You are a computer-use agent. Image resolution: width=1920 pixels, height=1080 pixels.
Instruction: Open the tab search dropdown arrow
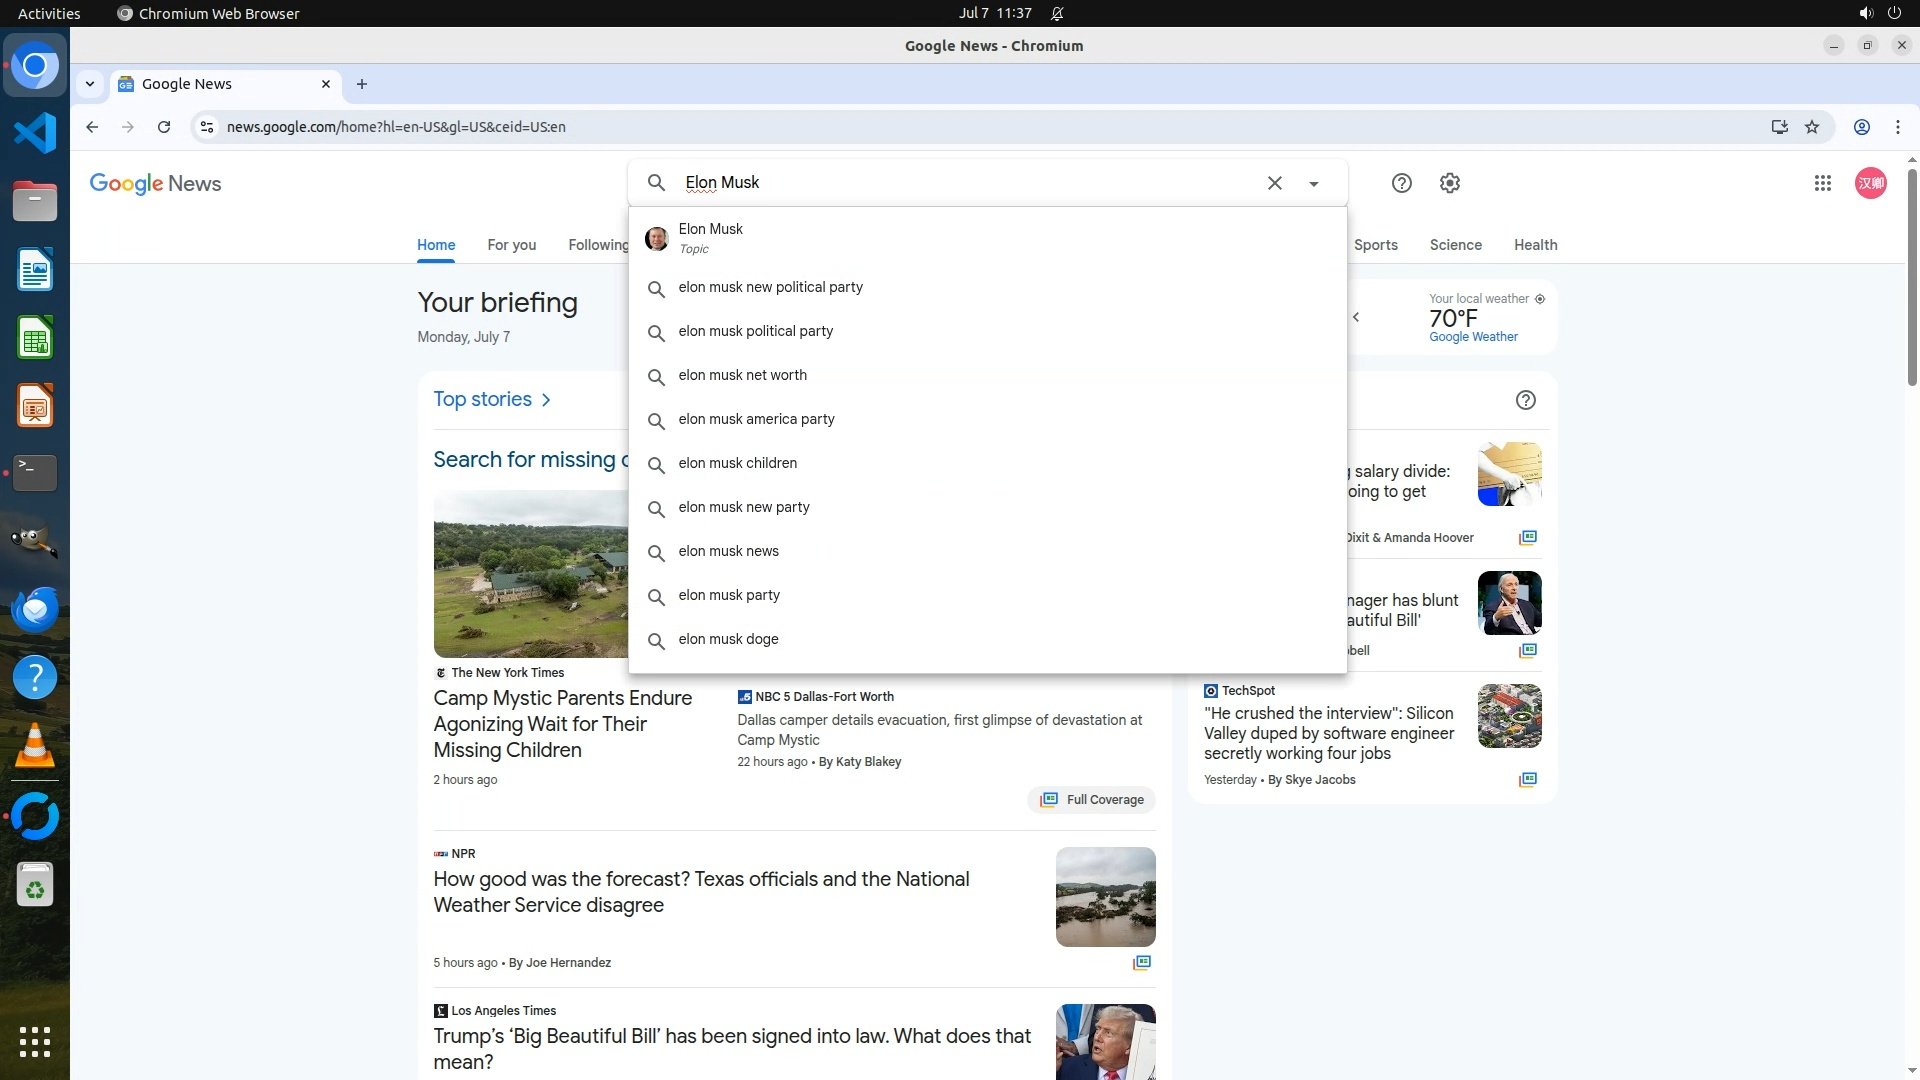point(90,84)
